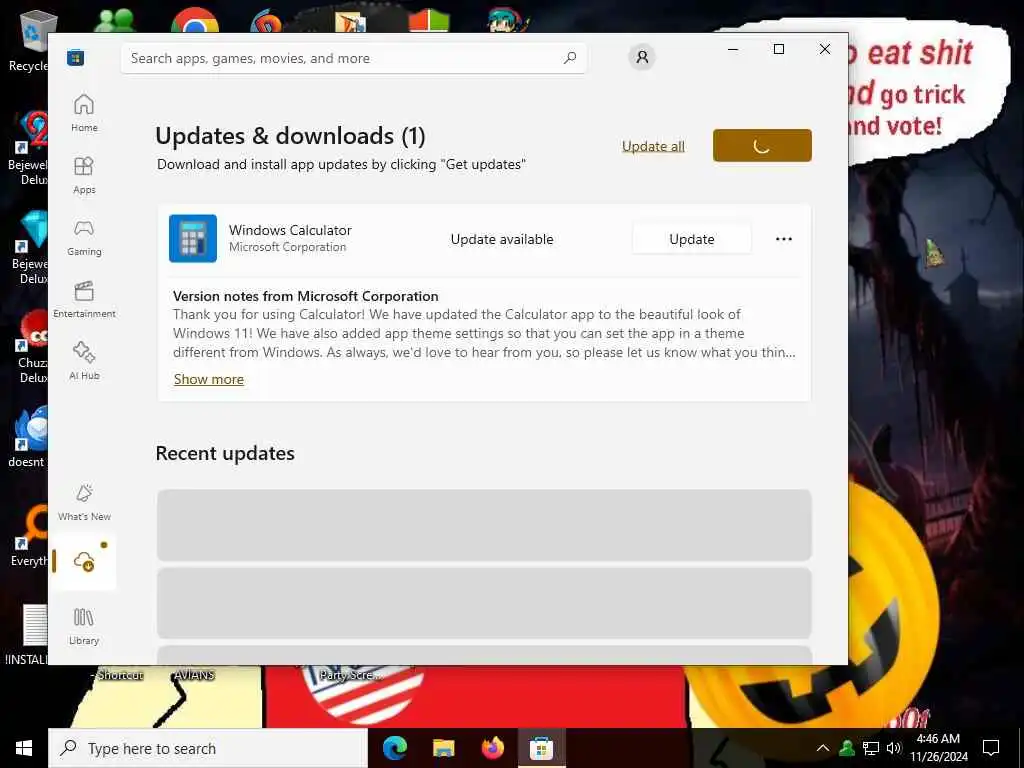Screen dimensions: 1024x768
Task: Open the Windows Start menu
Action: tap(24, 748)
